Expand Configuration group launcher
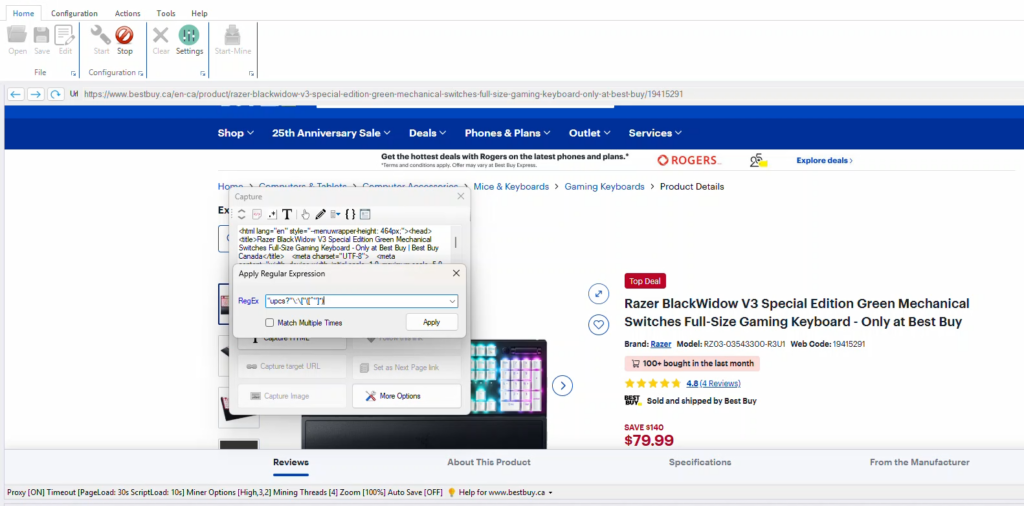The height and width of the screenshot is (506, 1024). (x=140, y=73)
